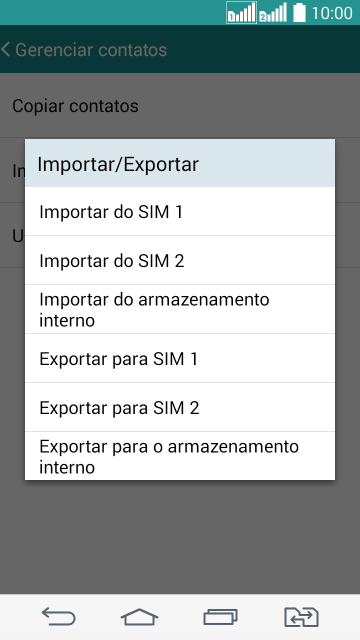The image size is (360, 640).
Task: Tap the dual SIM switch button
Action: tap(301, 617)
